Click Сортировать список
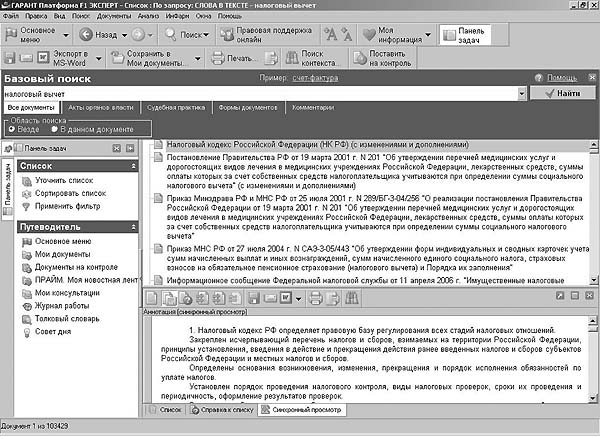Image resolution: width=602 pixels, height=439 pixels. [70, 193]
